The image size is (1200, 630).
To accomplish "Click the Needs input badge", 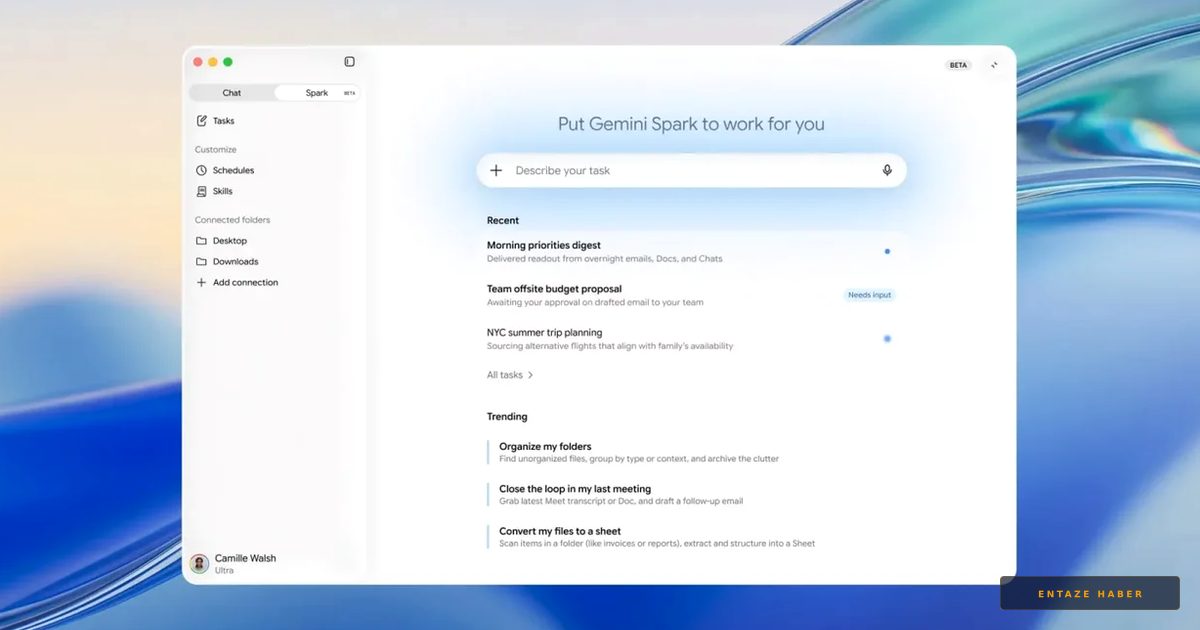I will pyautogui.click(x=869, y=295).
